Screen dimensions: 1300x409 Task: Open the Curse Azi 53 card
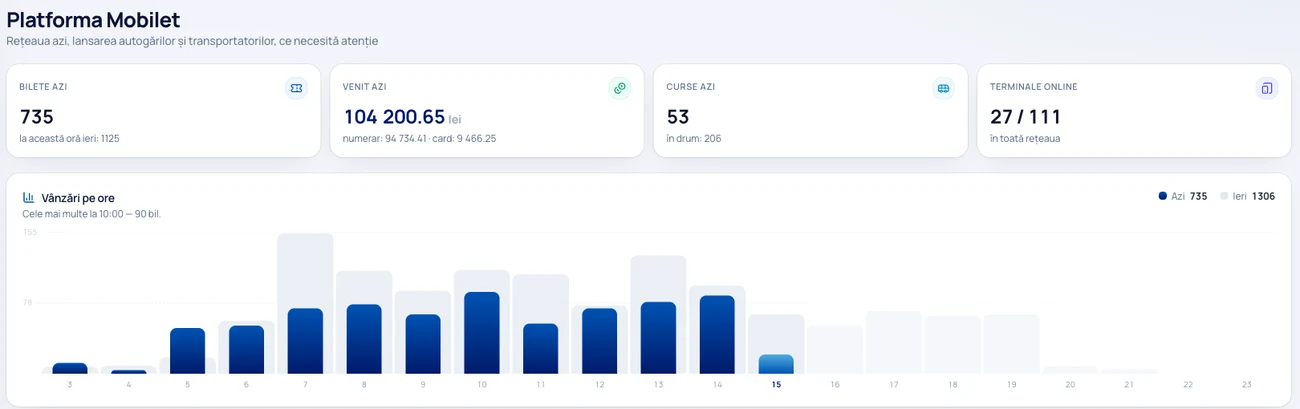810,111
